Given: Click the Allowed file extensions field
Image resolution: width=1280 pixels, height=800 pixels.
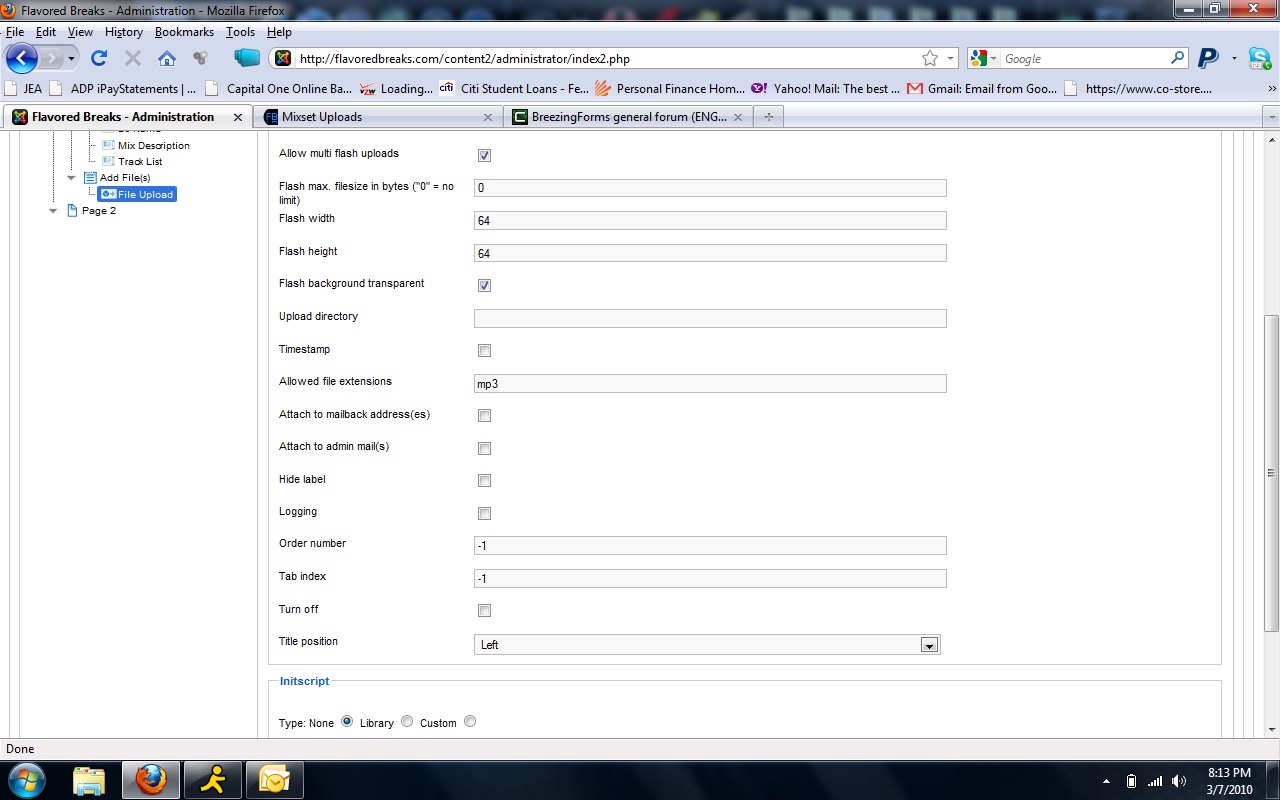Looking at the screenshot, I should coord(710,383).
